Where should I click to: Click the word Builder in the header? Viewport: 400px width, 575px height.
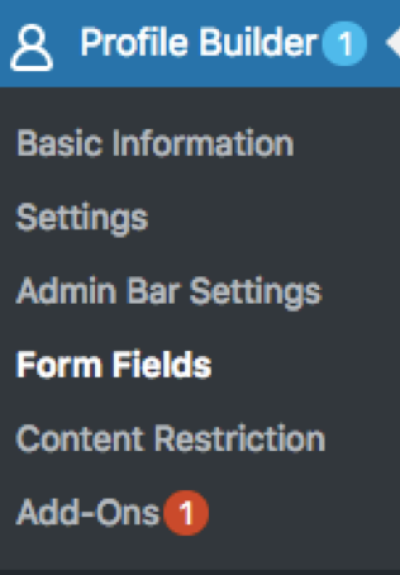258,43
